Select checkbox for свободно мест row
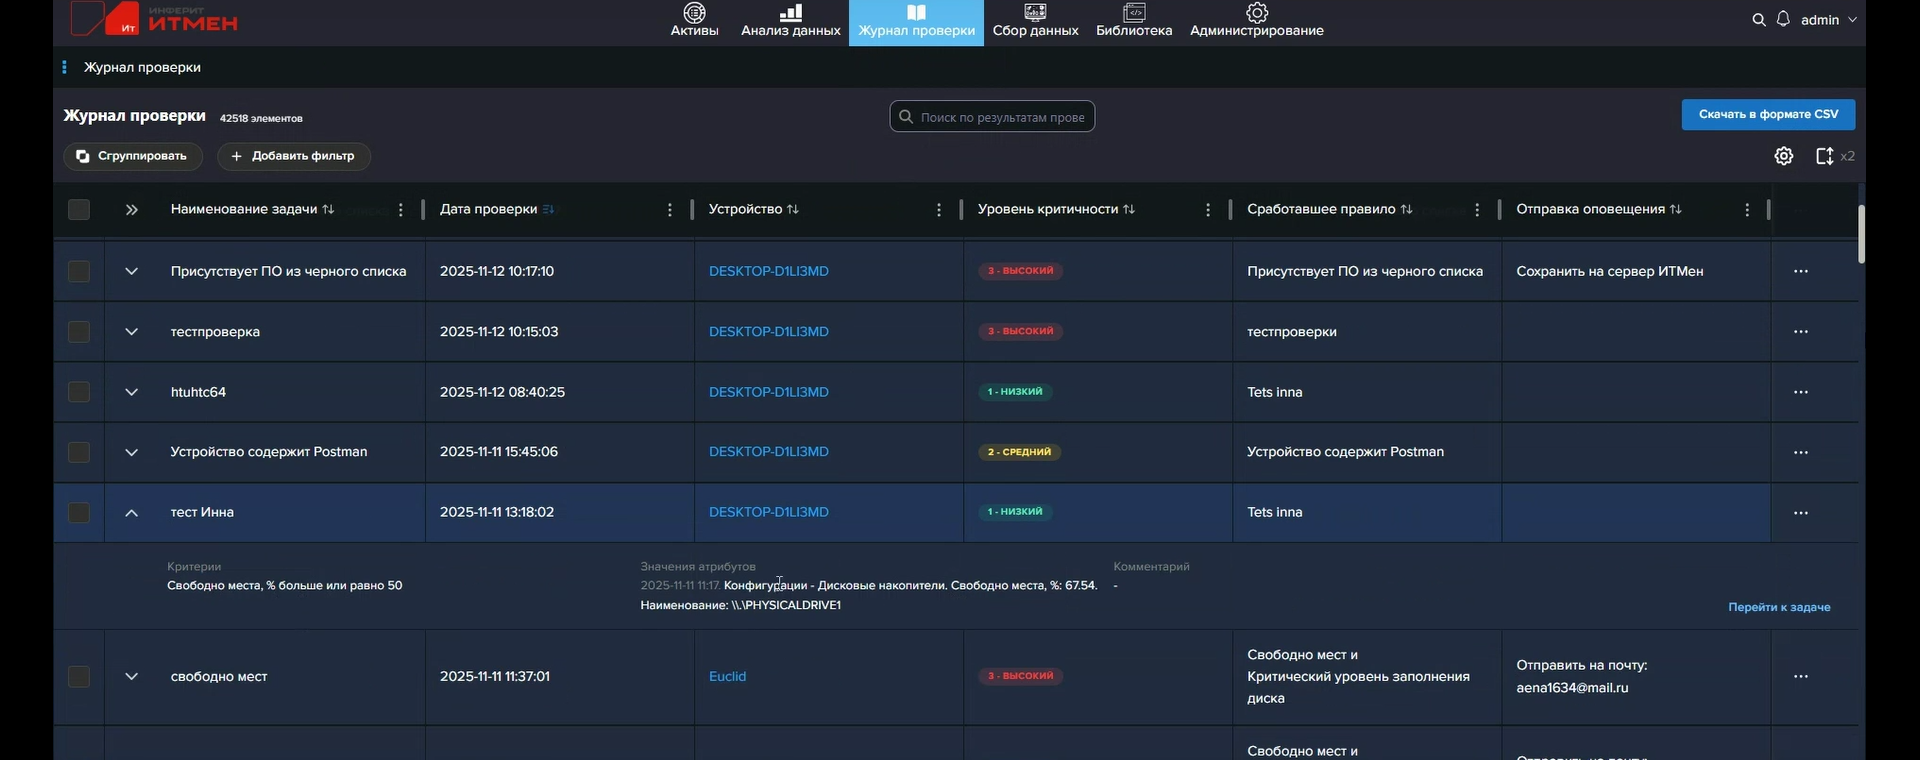The height and width of the screenshot is (760, 1920). tap(79, 677)
